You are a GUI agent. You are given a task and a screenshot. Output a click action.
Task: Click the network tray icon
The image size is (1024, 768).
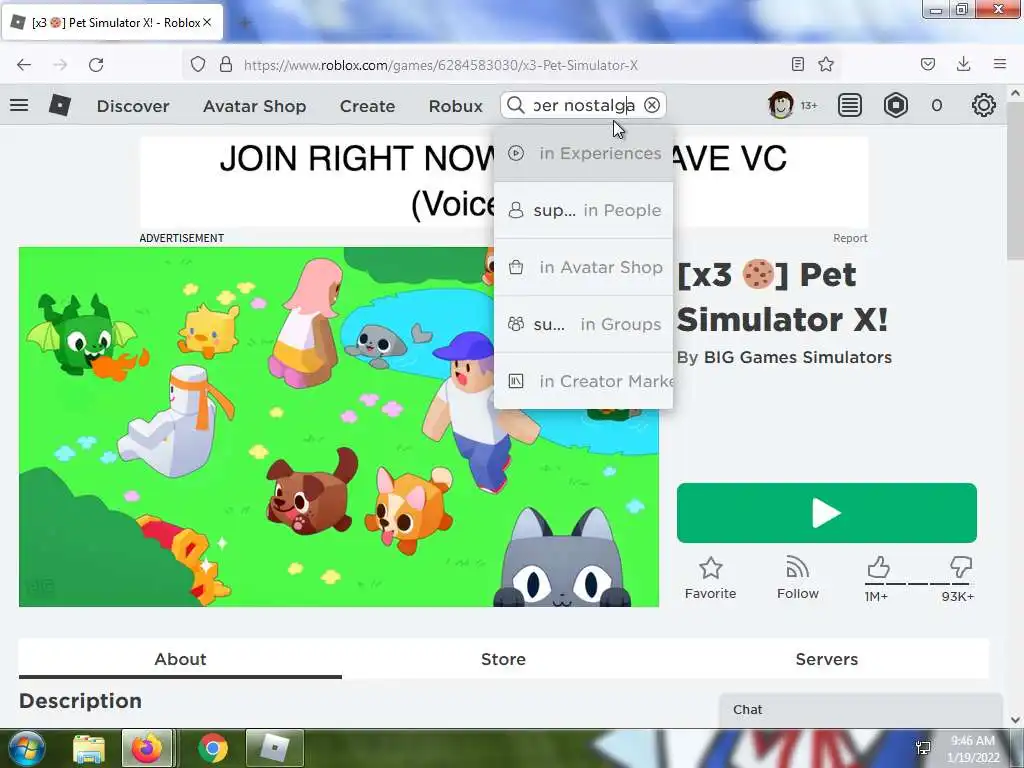pyautogui.click(x=923, y=748)
